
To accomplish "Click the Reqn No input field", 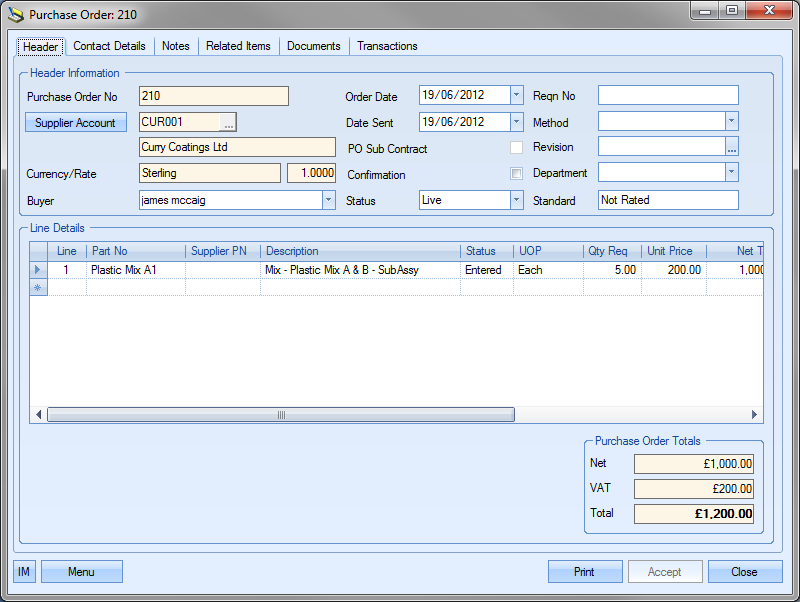I will point(667,96).
